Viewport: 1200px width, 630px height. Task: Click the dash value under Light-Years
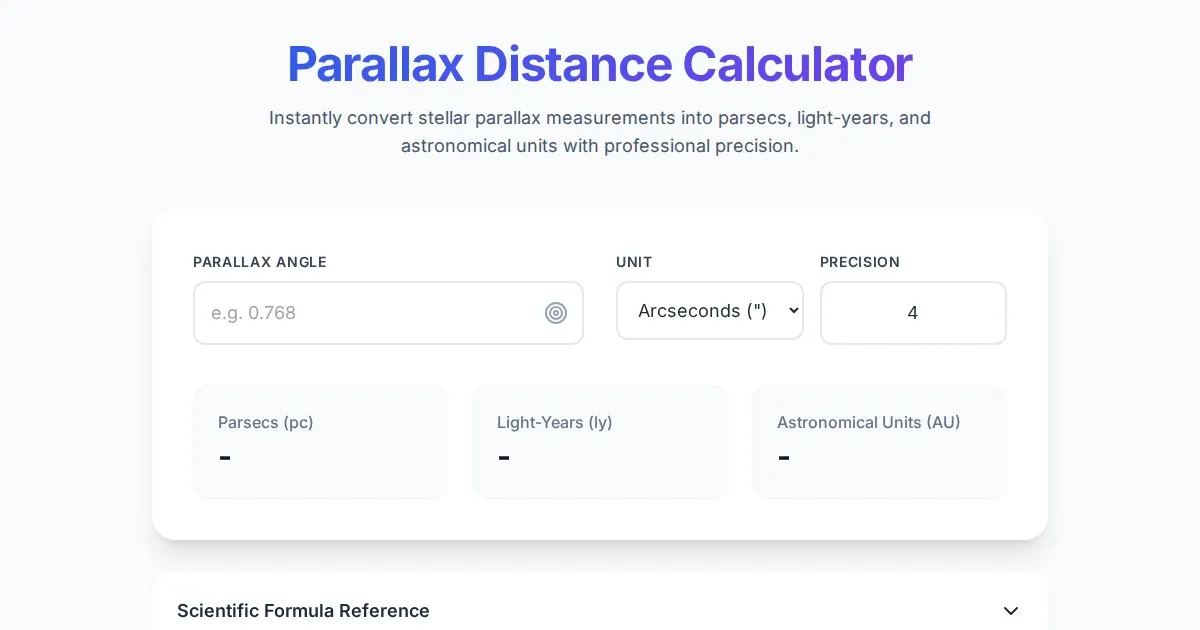click(504, 457)
